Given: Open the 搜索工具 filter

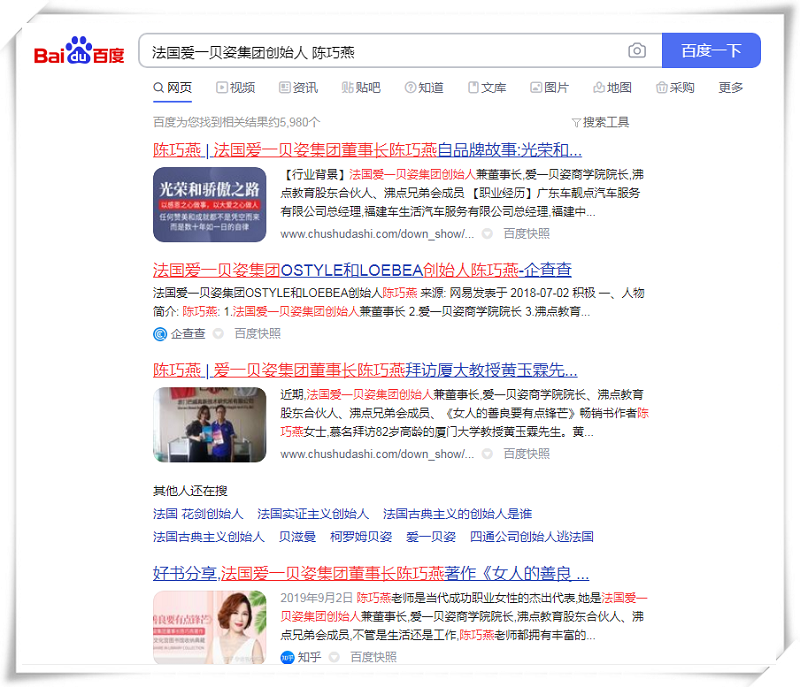Looking at the screenshot, I should point(600,122).
